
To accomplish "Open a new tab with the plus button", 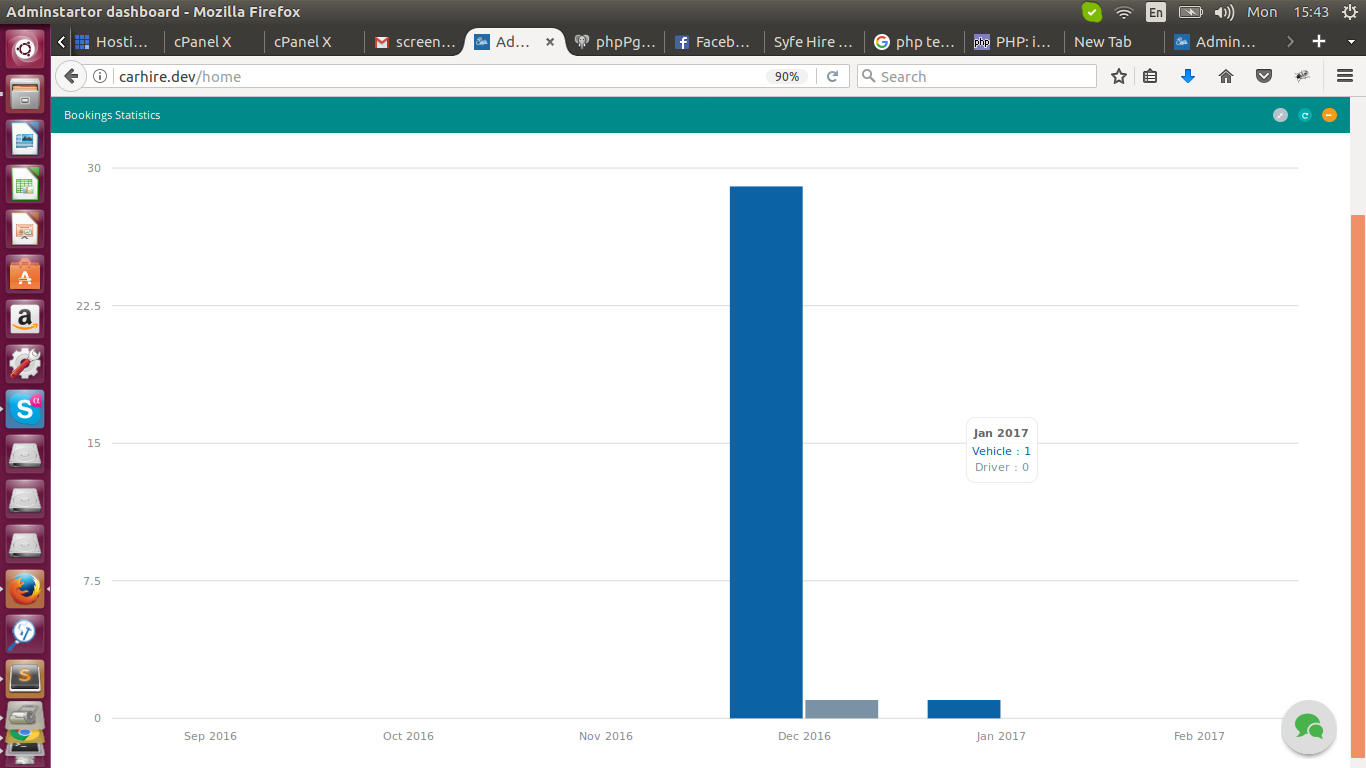I will (x=1319, y=41).
